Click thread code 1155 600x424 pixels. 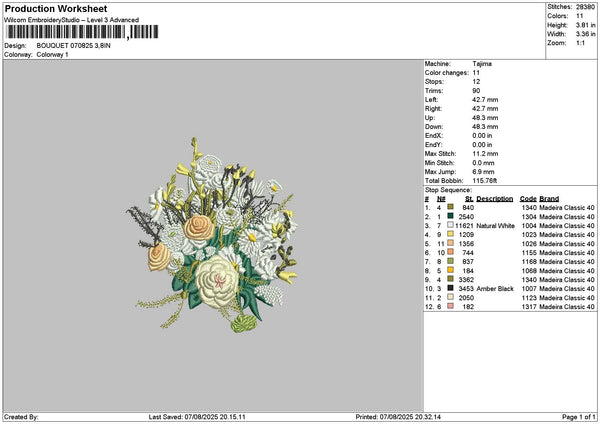(x=529, y=253)
